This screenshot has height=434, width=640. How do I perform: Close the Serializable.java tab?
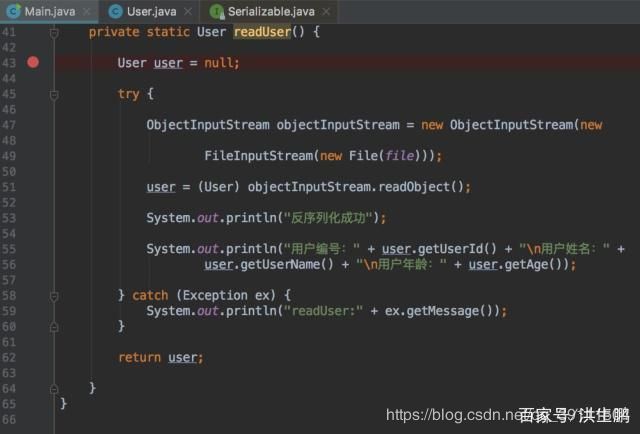[x=326, y=12]
